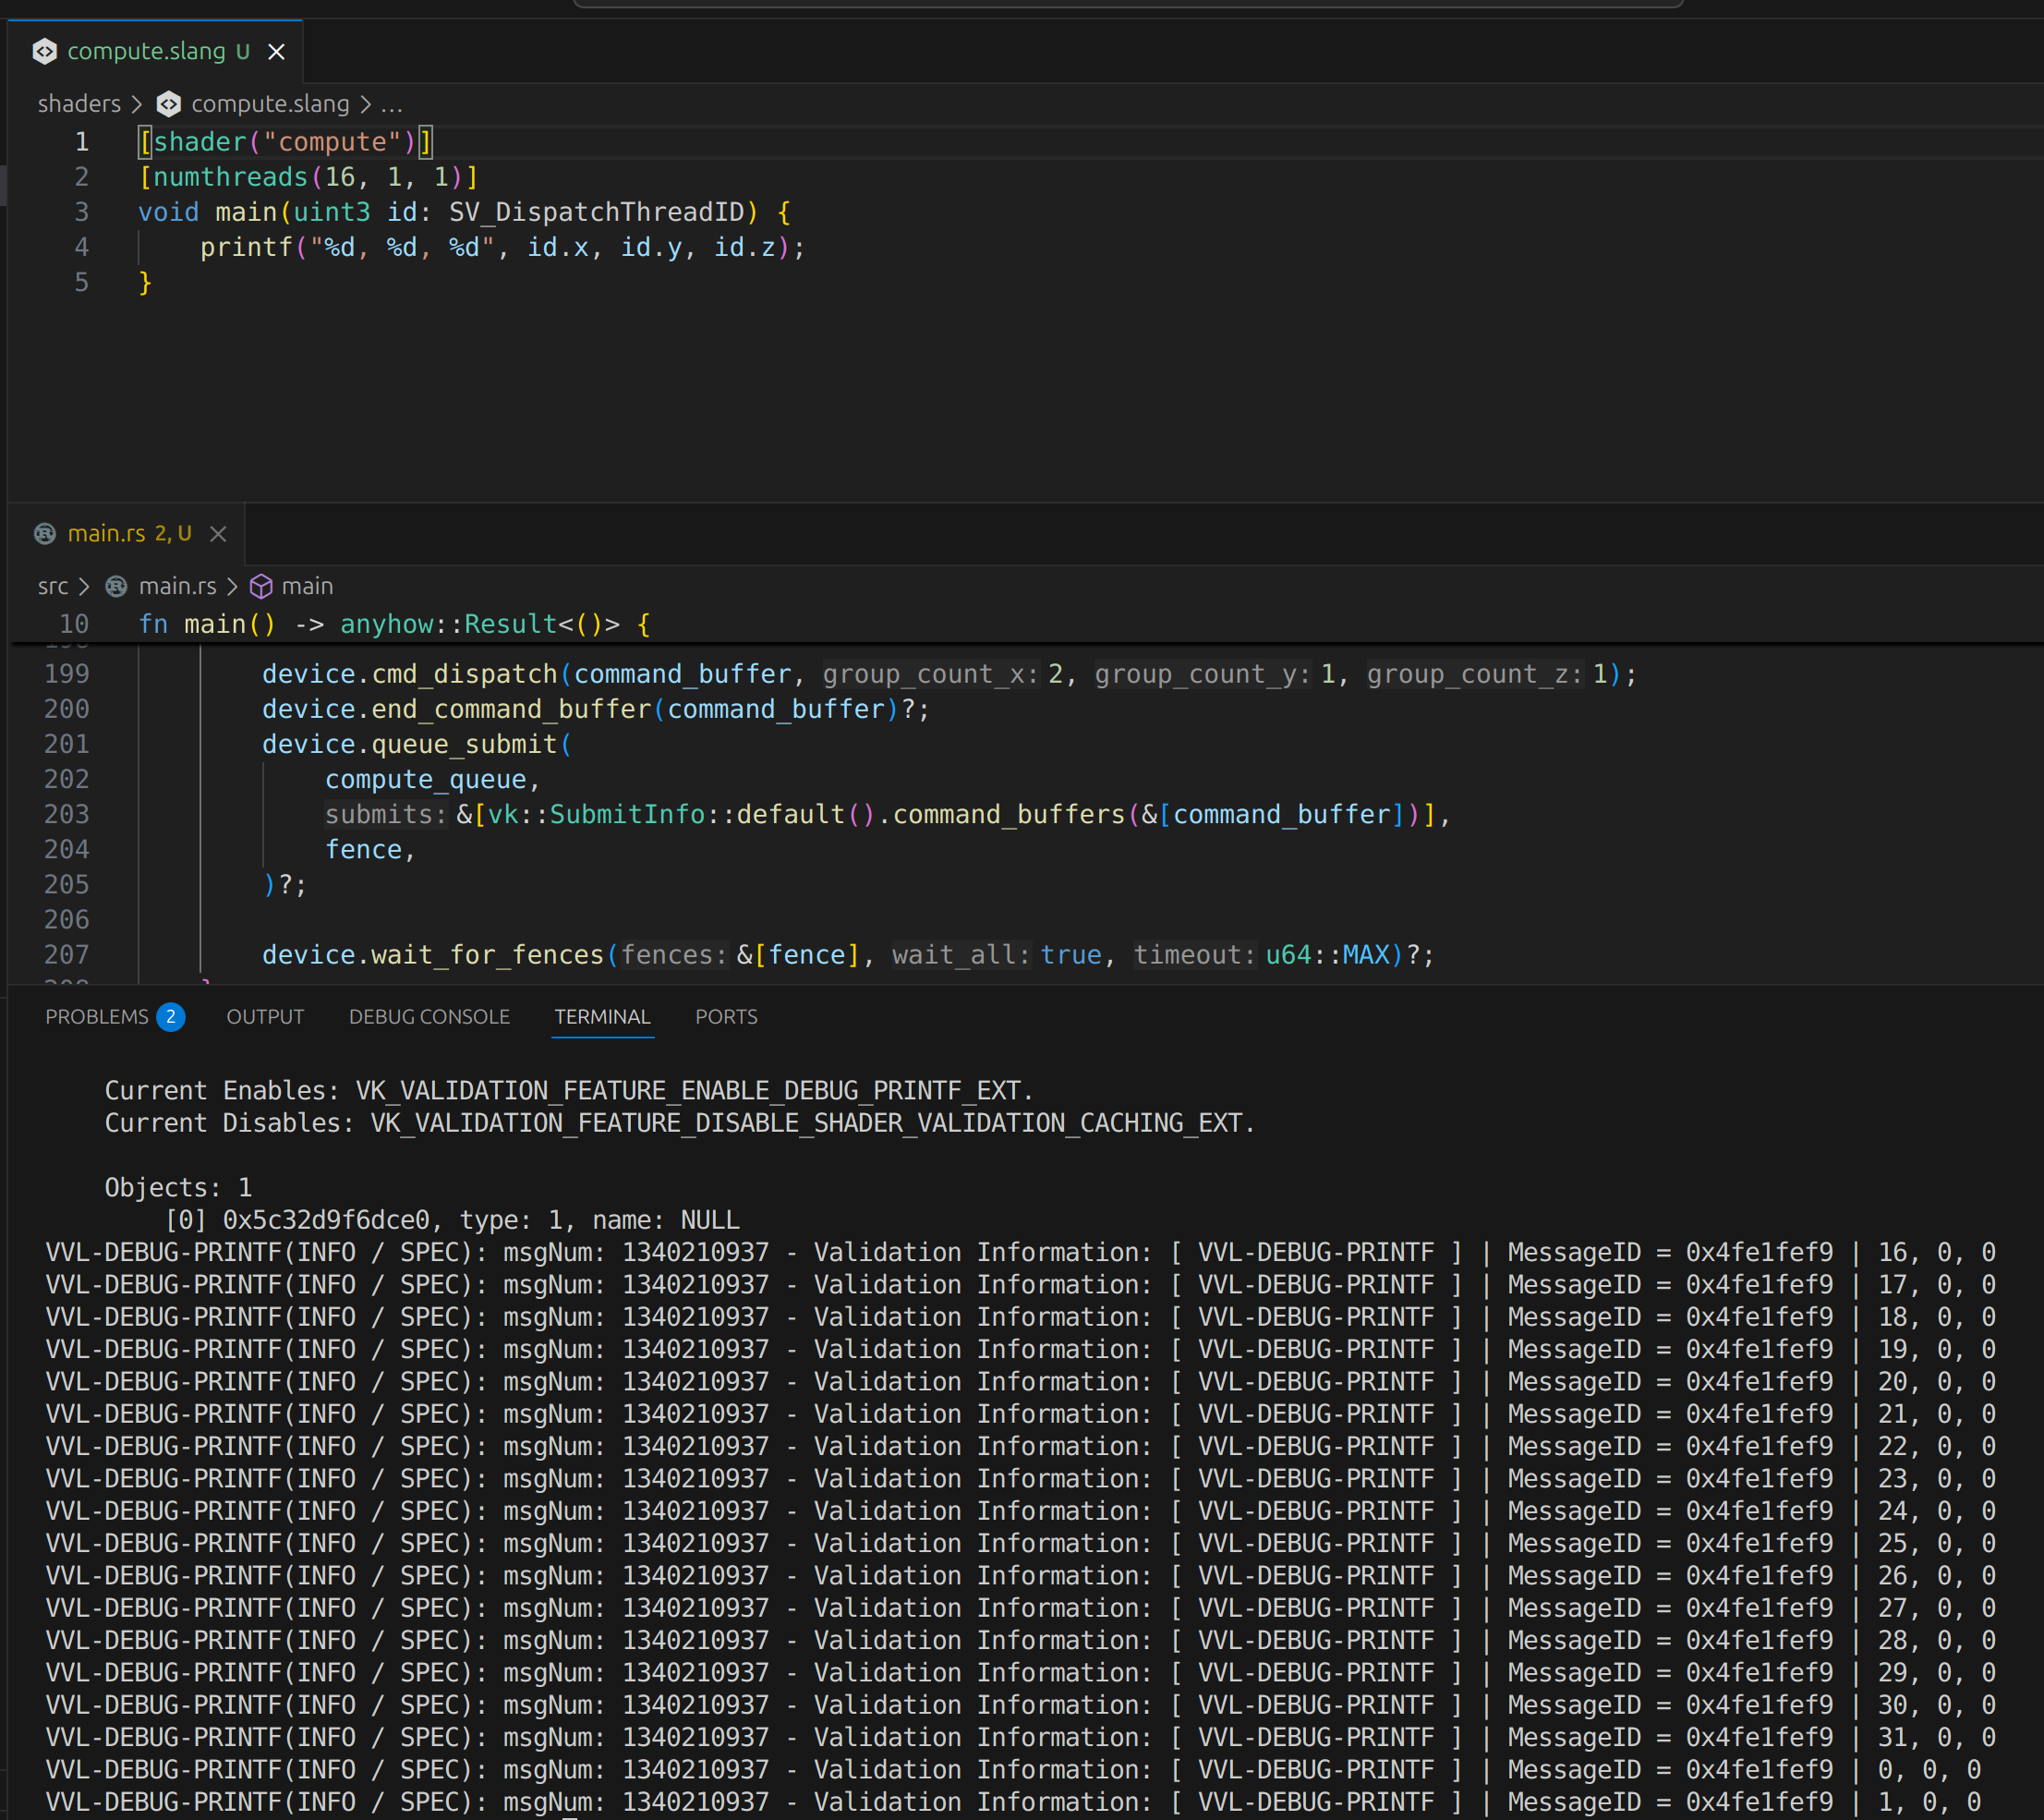Click the group_count_x inlay hint
This screenshot has height=1820, width=2044.
tap(931, 674)
